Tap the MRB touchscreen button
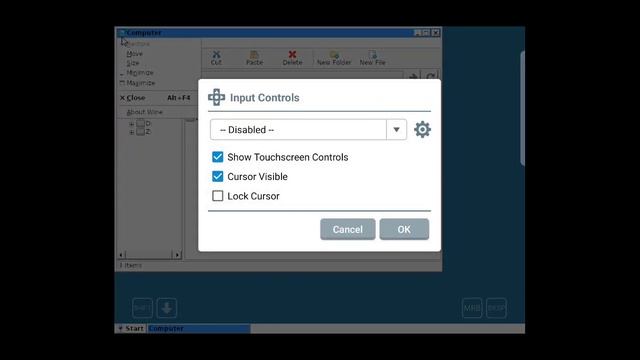The image size is (640, 360). click(472, 308)
